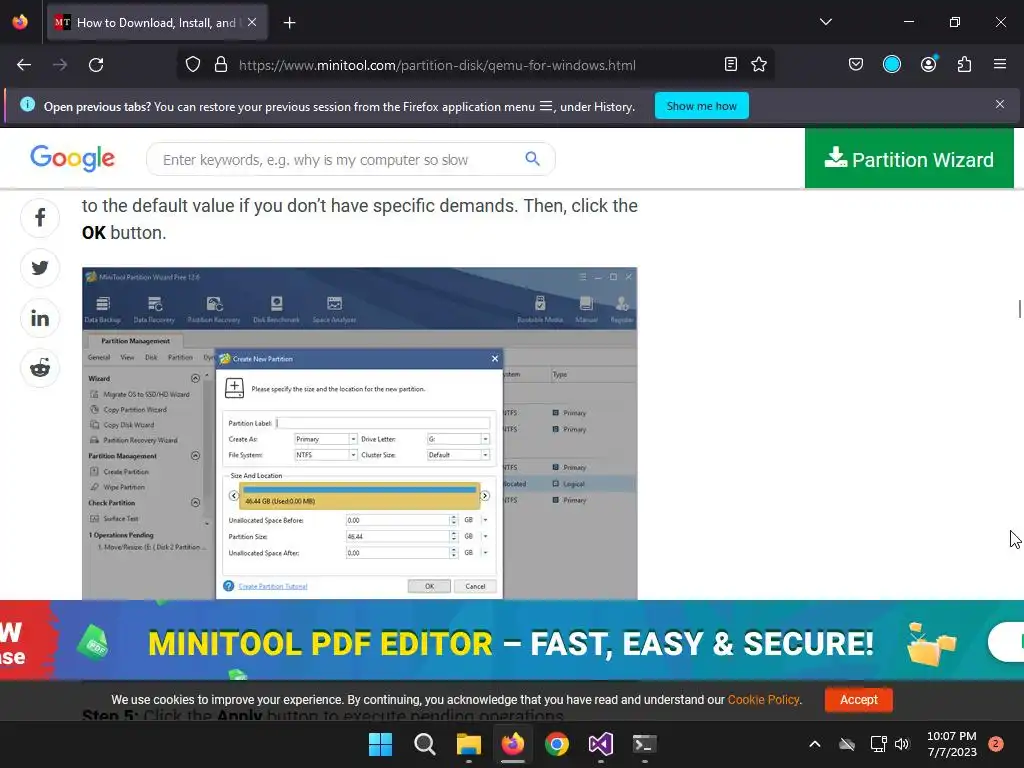The image size is (1024, 768).
Task: Switch to Firefox in the taskbar
Action: 513,744
